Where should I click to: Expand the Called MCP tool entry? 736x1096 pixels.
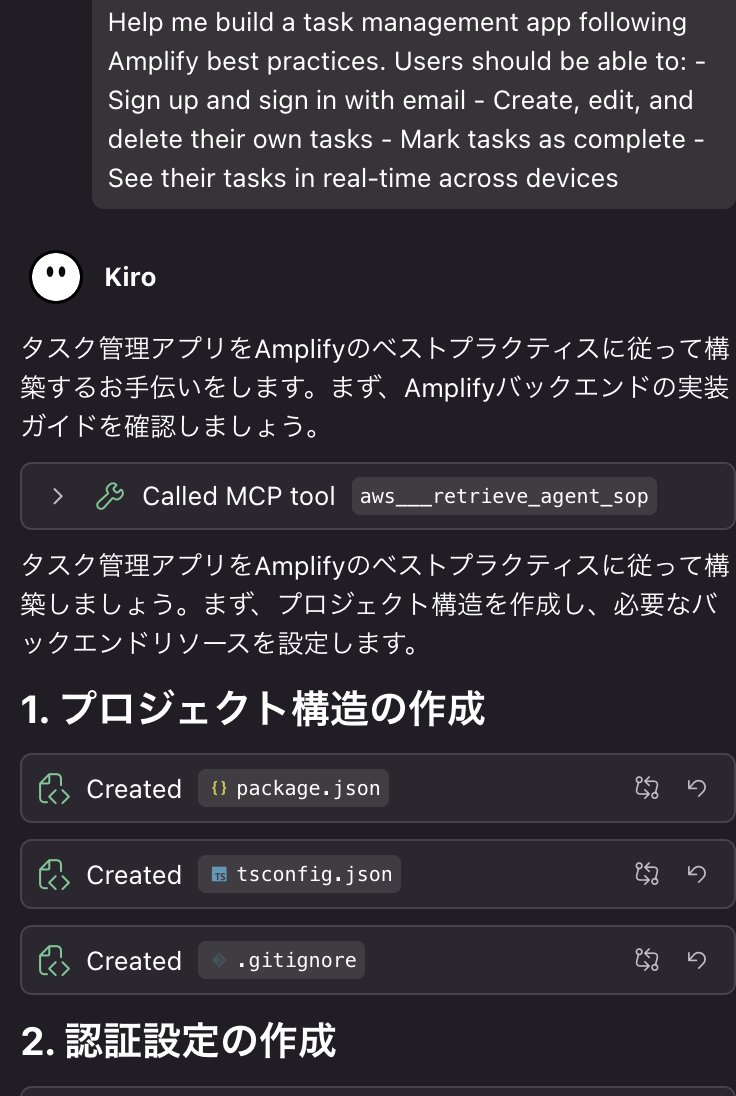click(58, 496)
